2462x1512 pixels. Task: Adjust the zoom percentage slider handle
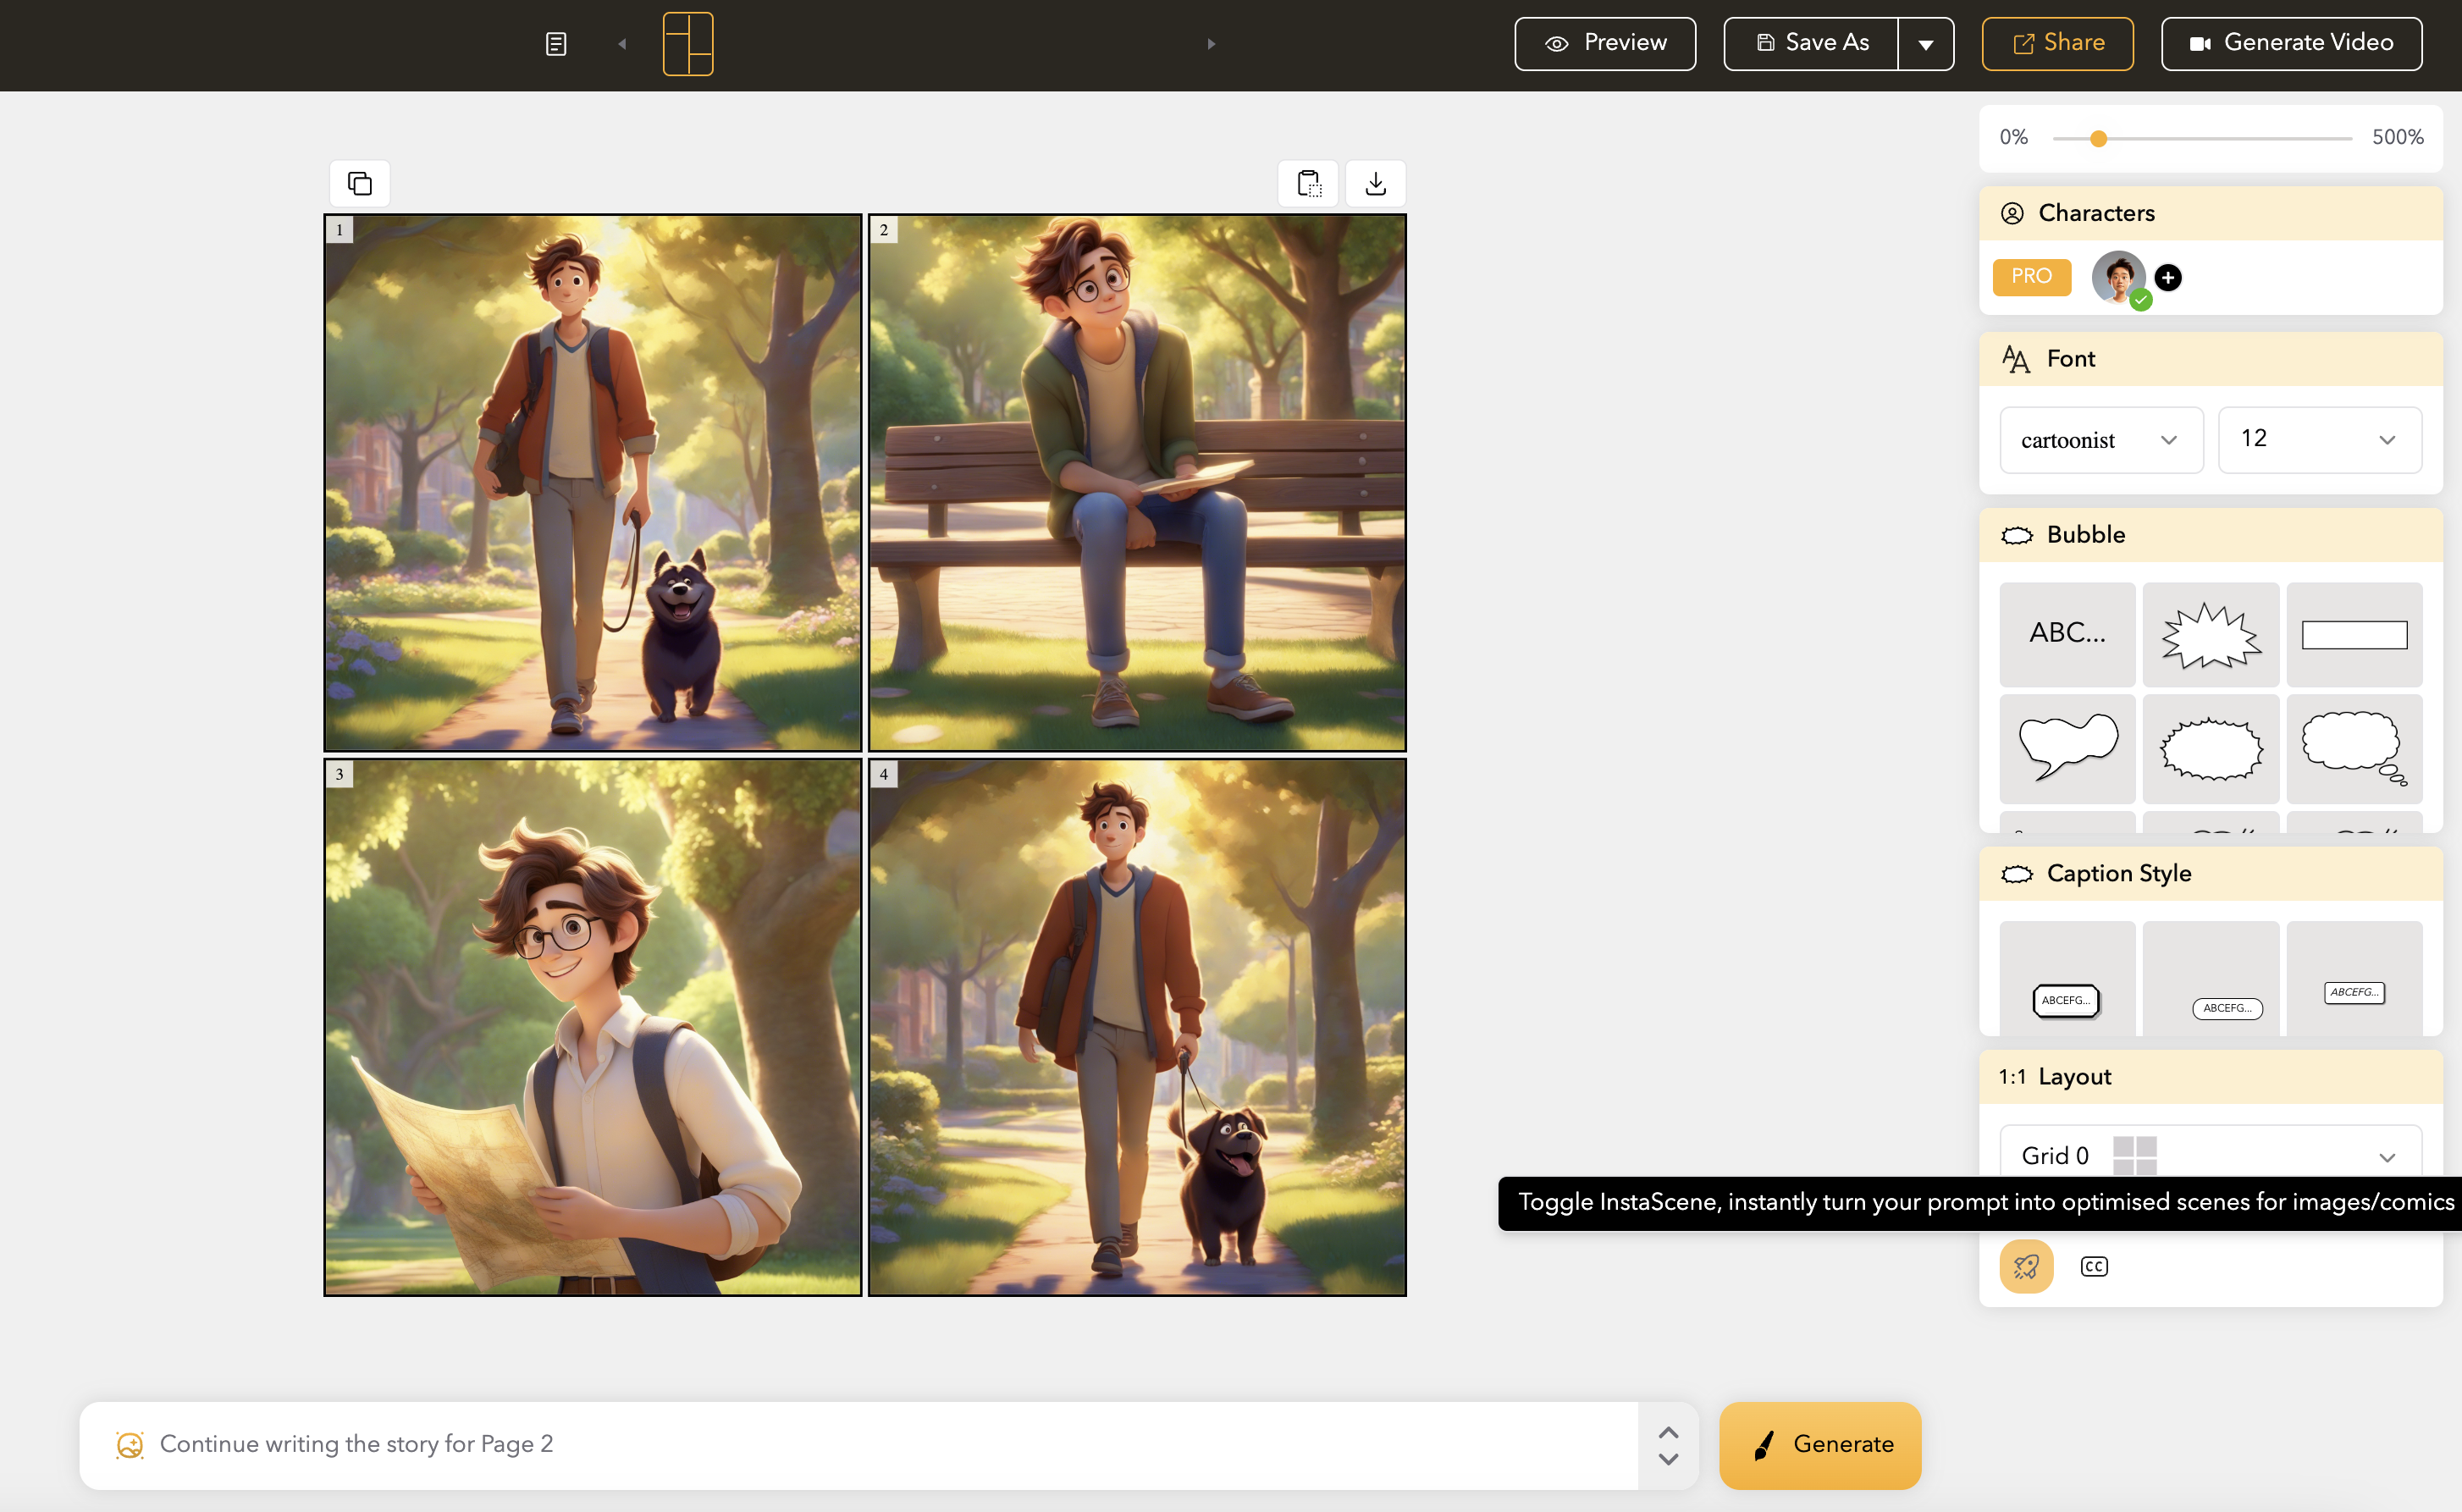[2098, 138]
